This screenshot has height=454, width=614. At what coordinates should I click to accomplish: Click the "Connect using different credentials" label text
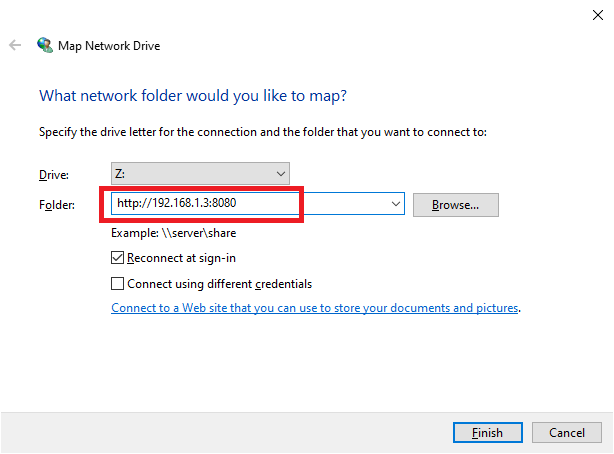(219, 283)
